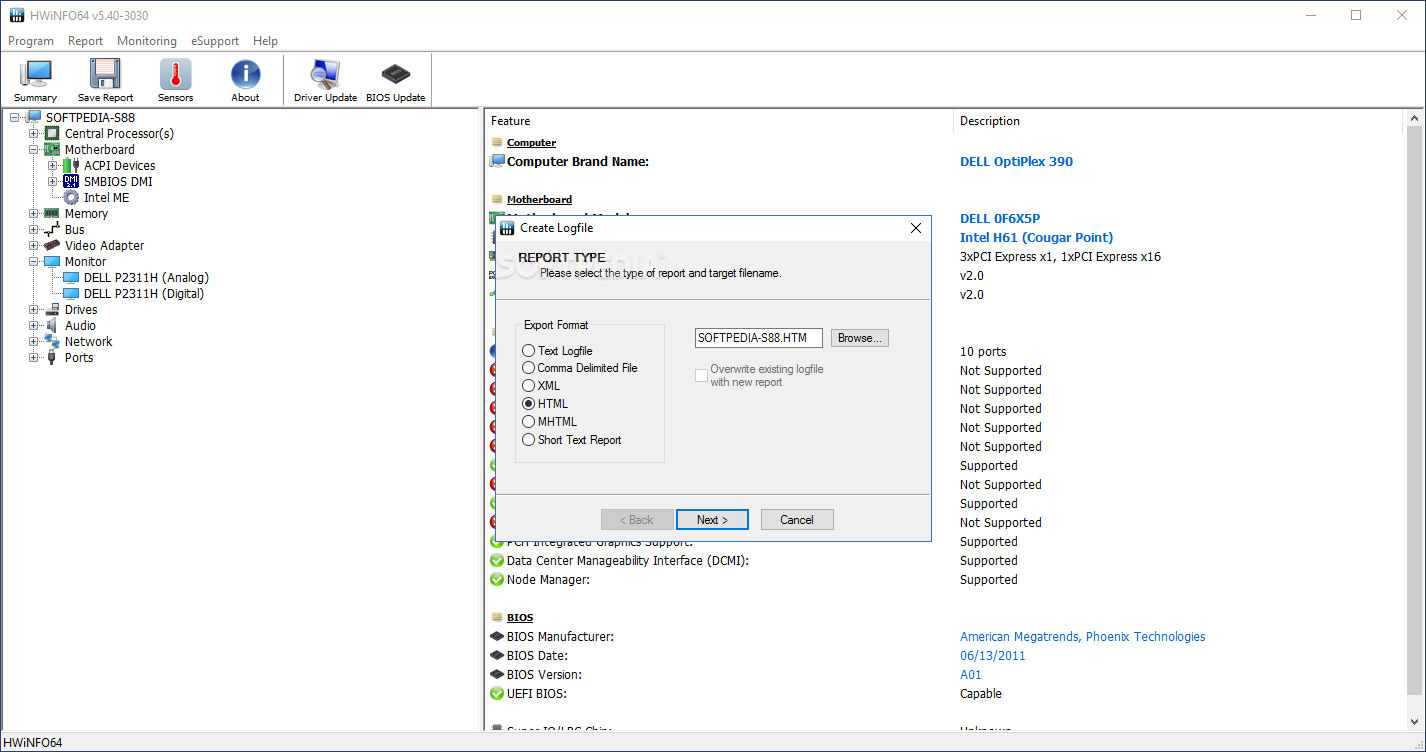This screenshot has height=752, width=1426.
Task: Select SMBIOS DMI icon
Action: 71,181
